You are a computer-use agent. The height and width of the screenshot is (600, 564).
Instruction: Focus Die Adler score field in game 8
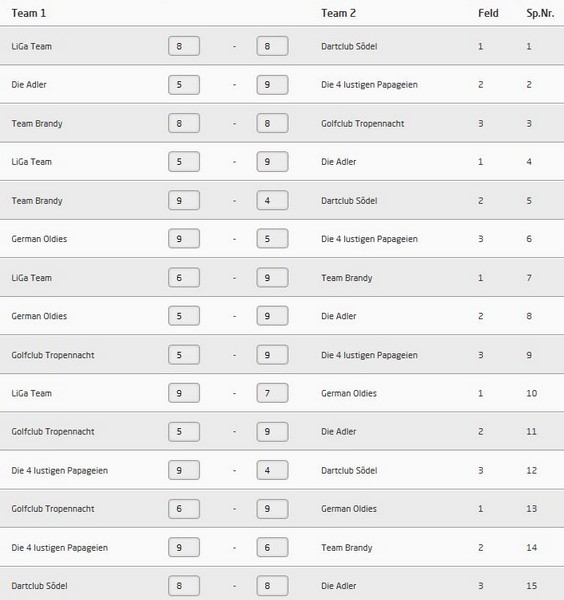pos(272,316)
